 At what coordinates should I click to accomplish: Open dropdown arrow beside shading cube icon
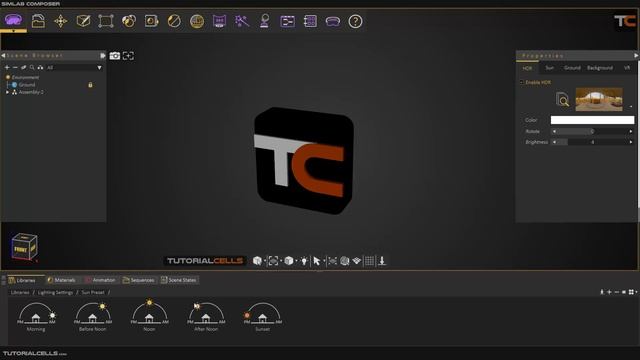click(296, 261)
